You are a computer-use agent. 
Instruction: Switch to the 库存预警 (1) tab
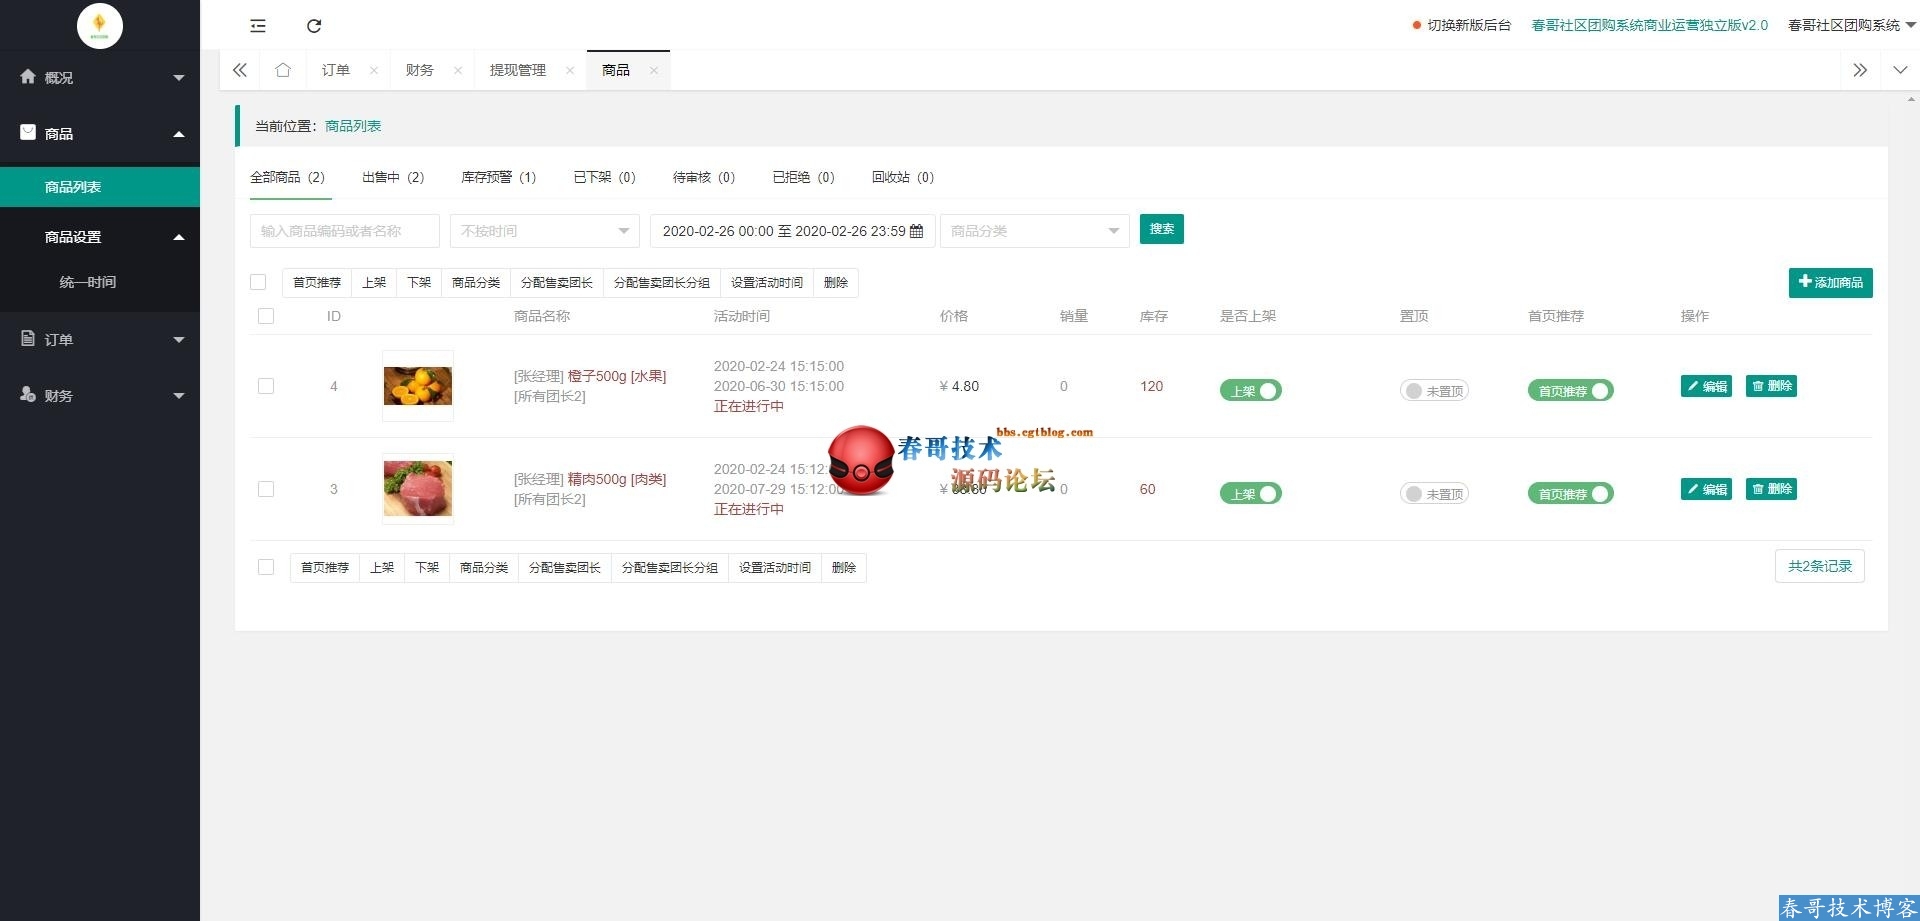[498, 177]
